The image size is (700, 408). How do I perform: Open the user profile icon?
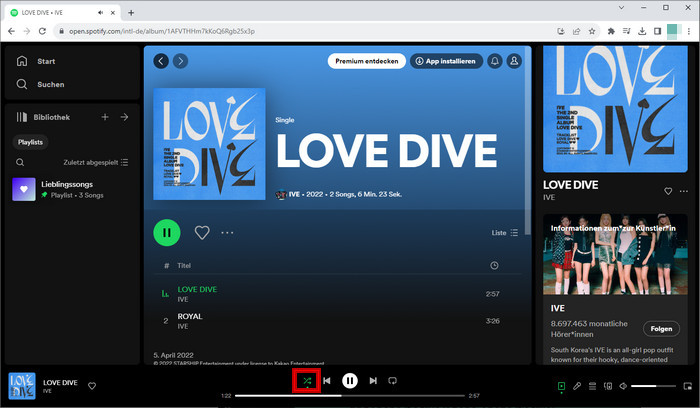(514, 61)
